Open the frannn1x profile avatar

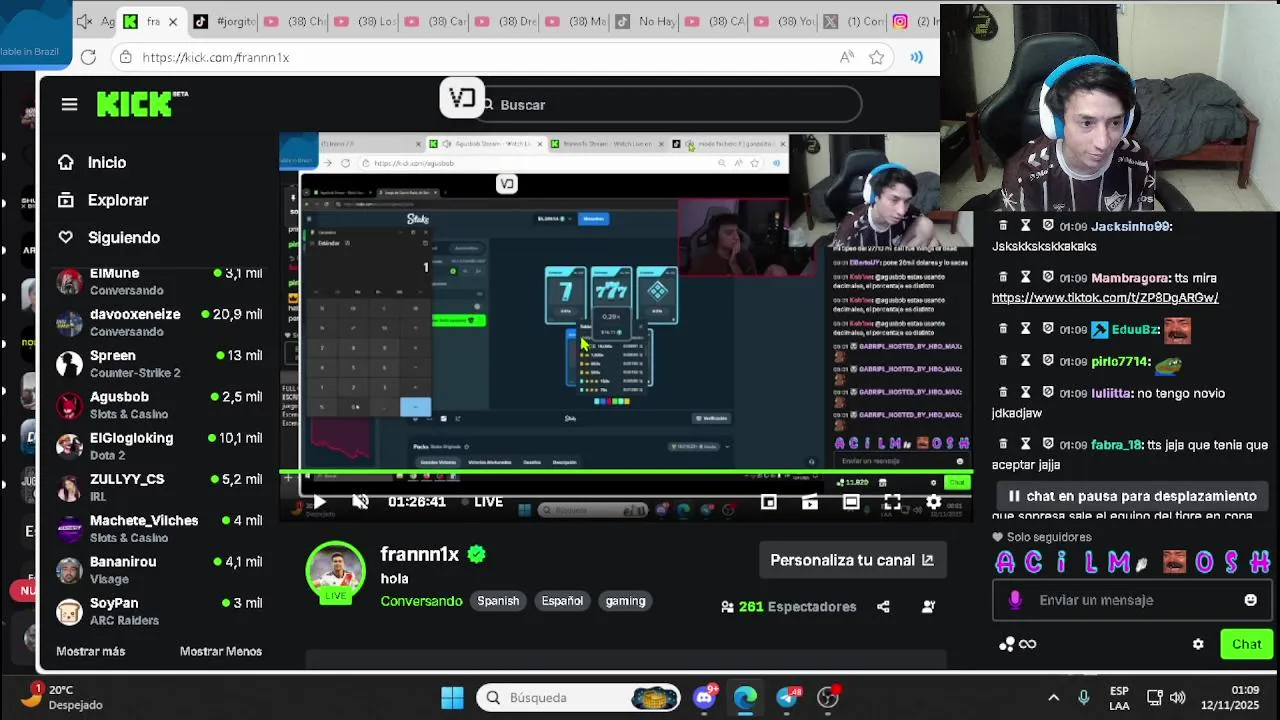(335, 572)
